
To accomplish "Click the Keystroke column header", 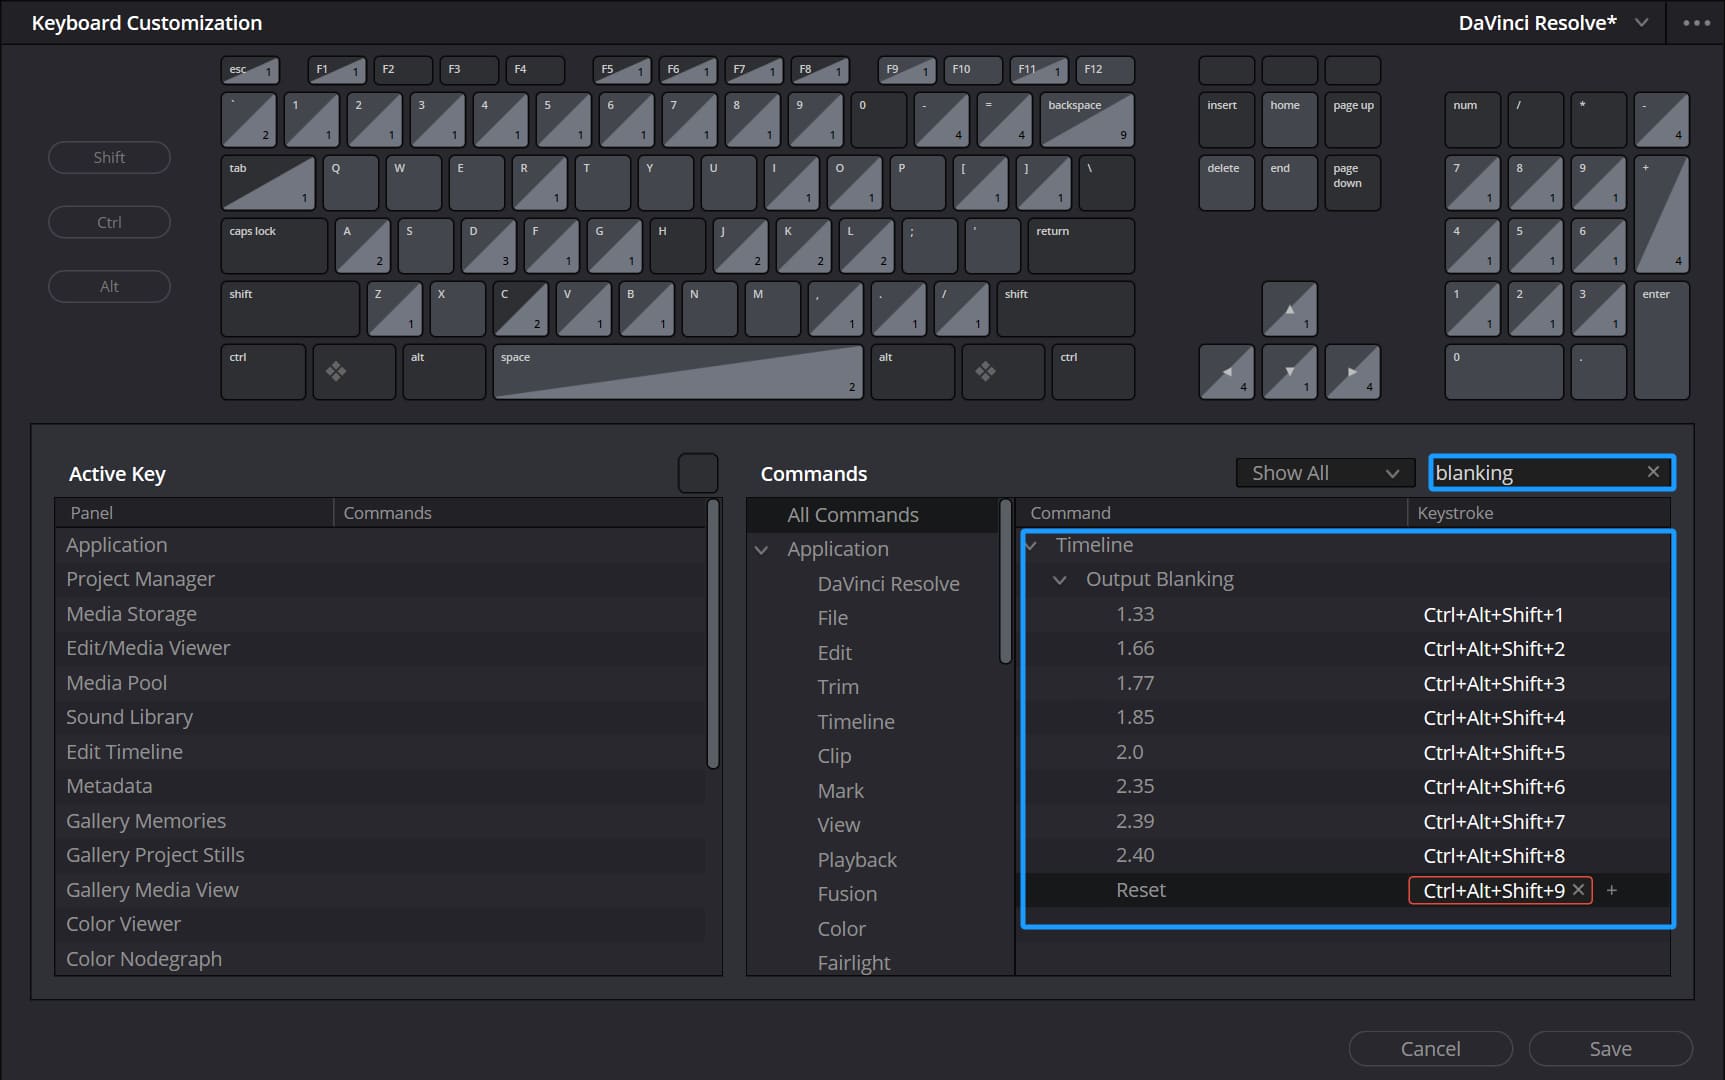I will click(1539, 513).
